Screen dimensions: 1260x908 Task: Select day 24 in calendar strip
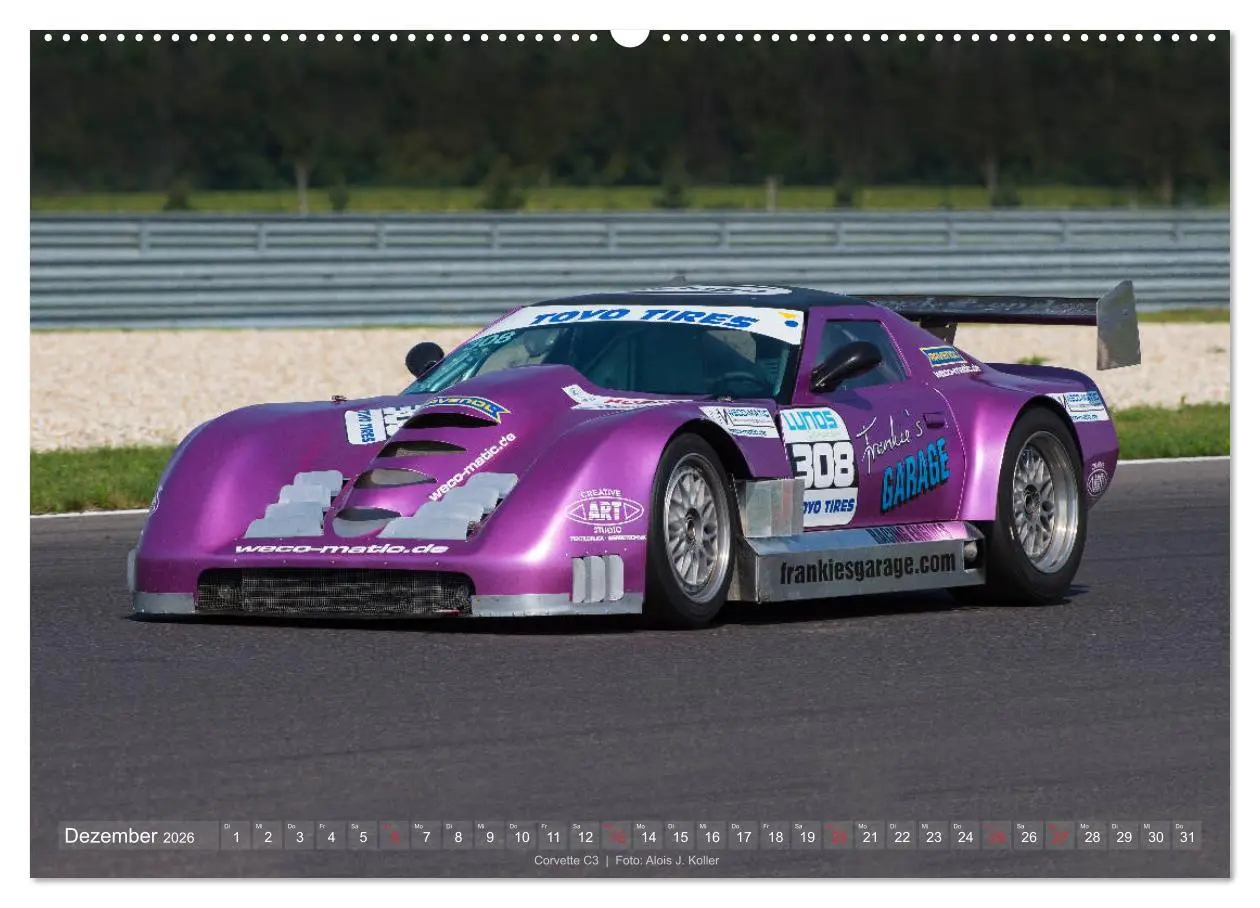point(965,836)
